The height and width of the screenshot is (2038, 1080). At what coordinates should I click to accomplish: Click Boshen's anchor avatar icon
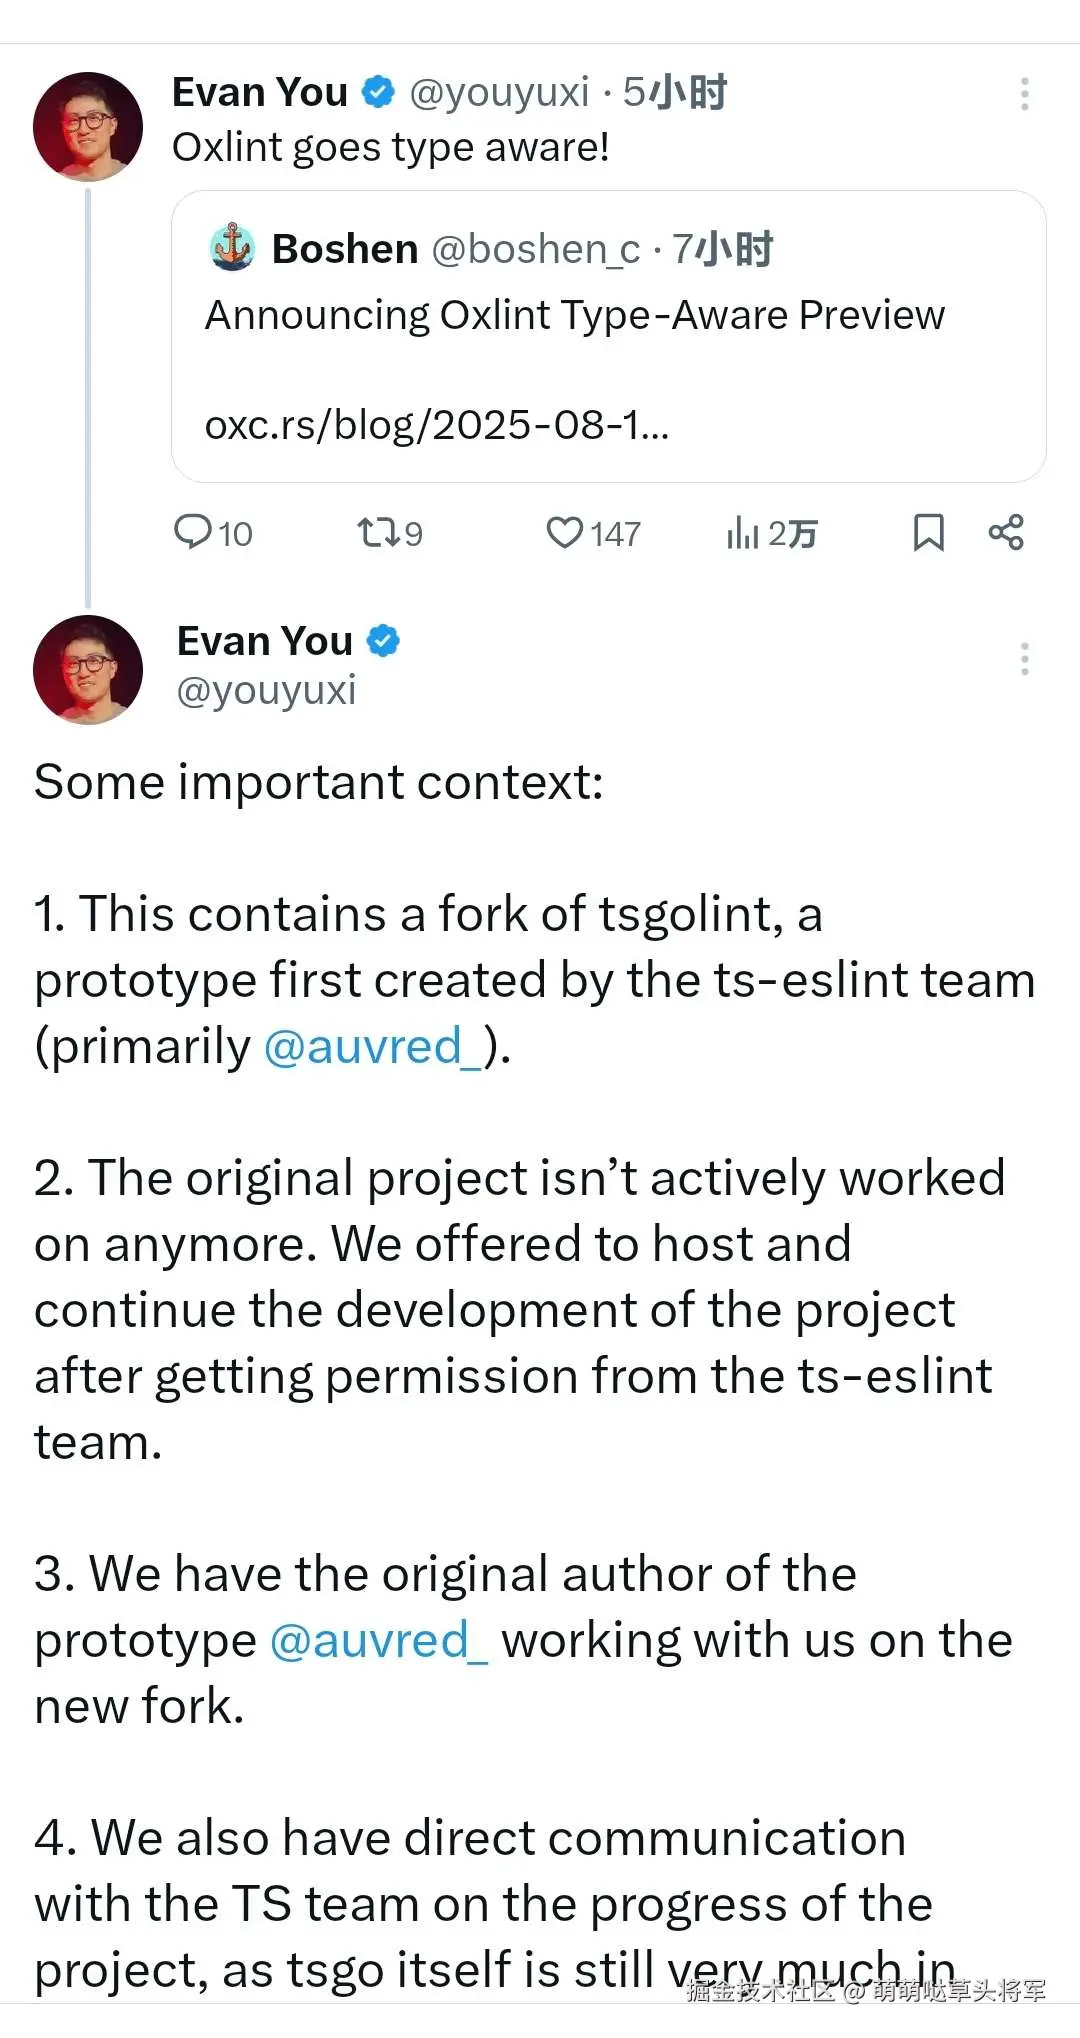click(x=233, y=247)
